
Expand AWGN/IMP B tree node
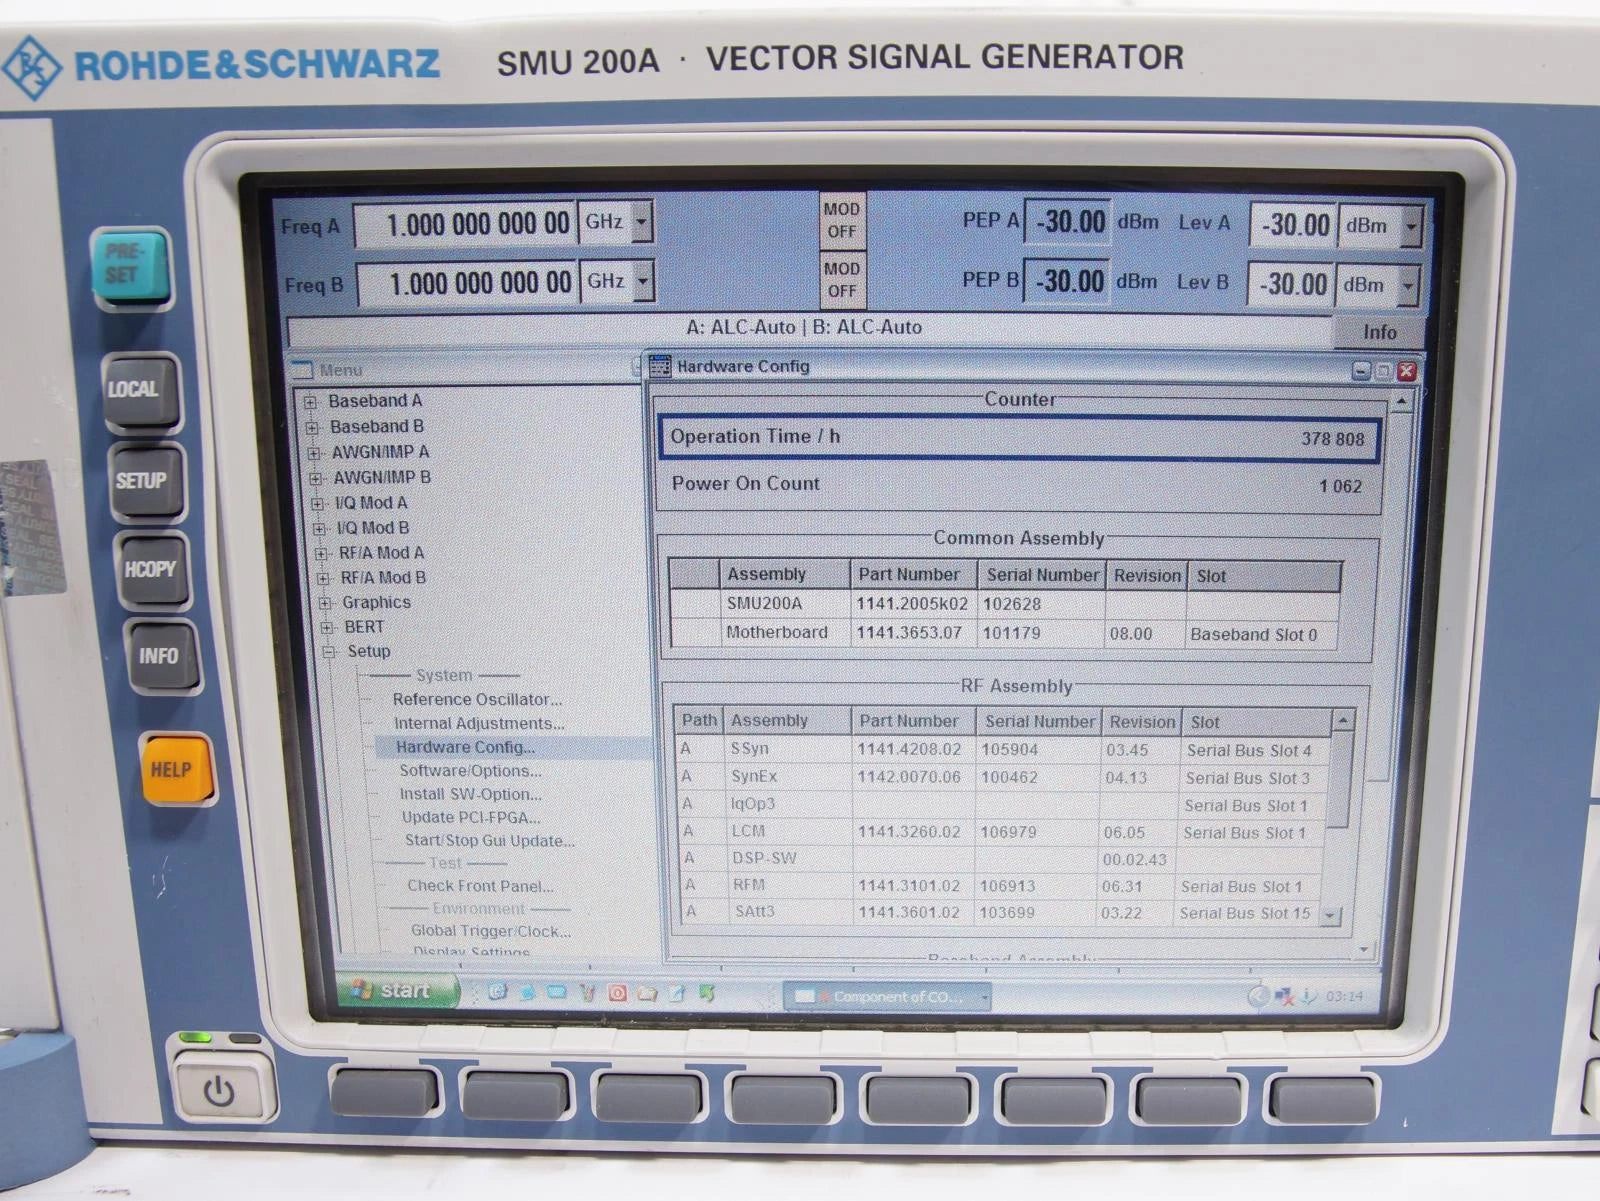pos(315,478)
